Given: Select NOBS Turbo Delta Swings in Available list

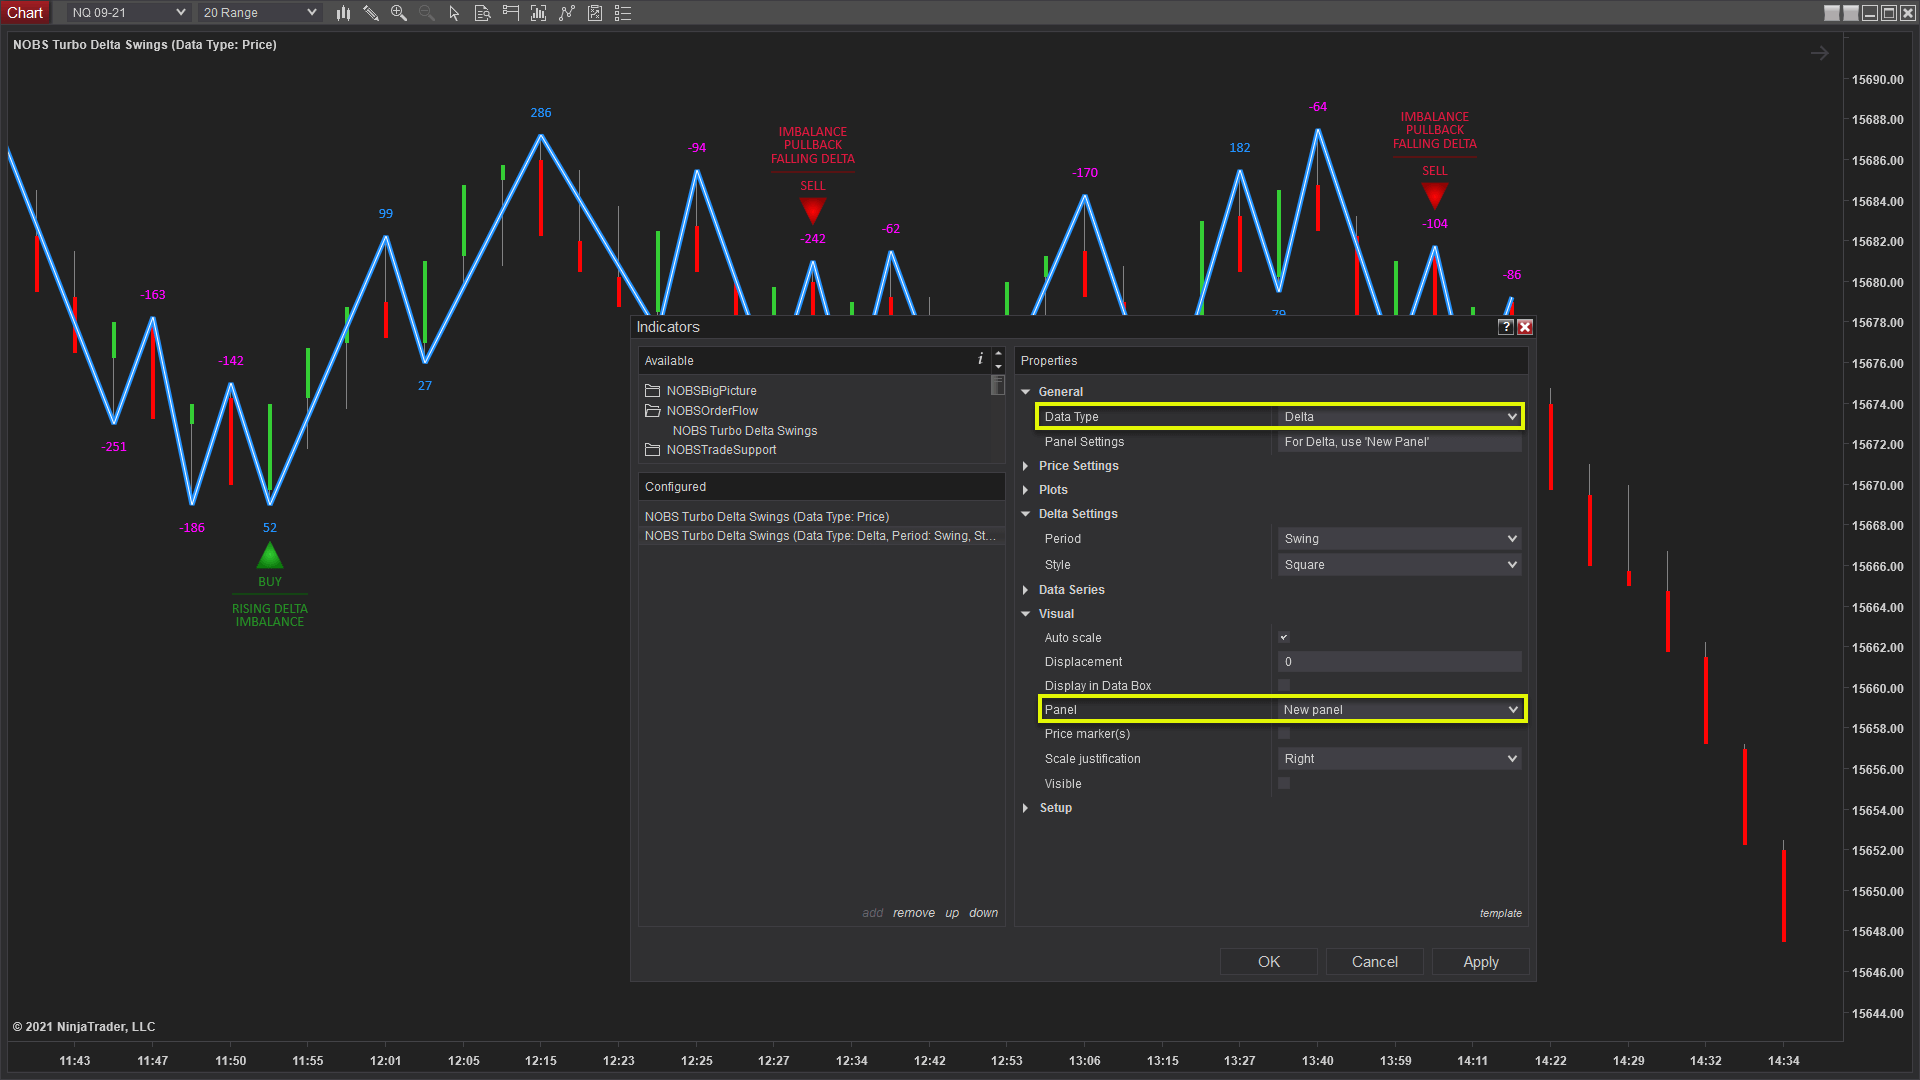Looking at the screenshot, I should (745, 431).
